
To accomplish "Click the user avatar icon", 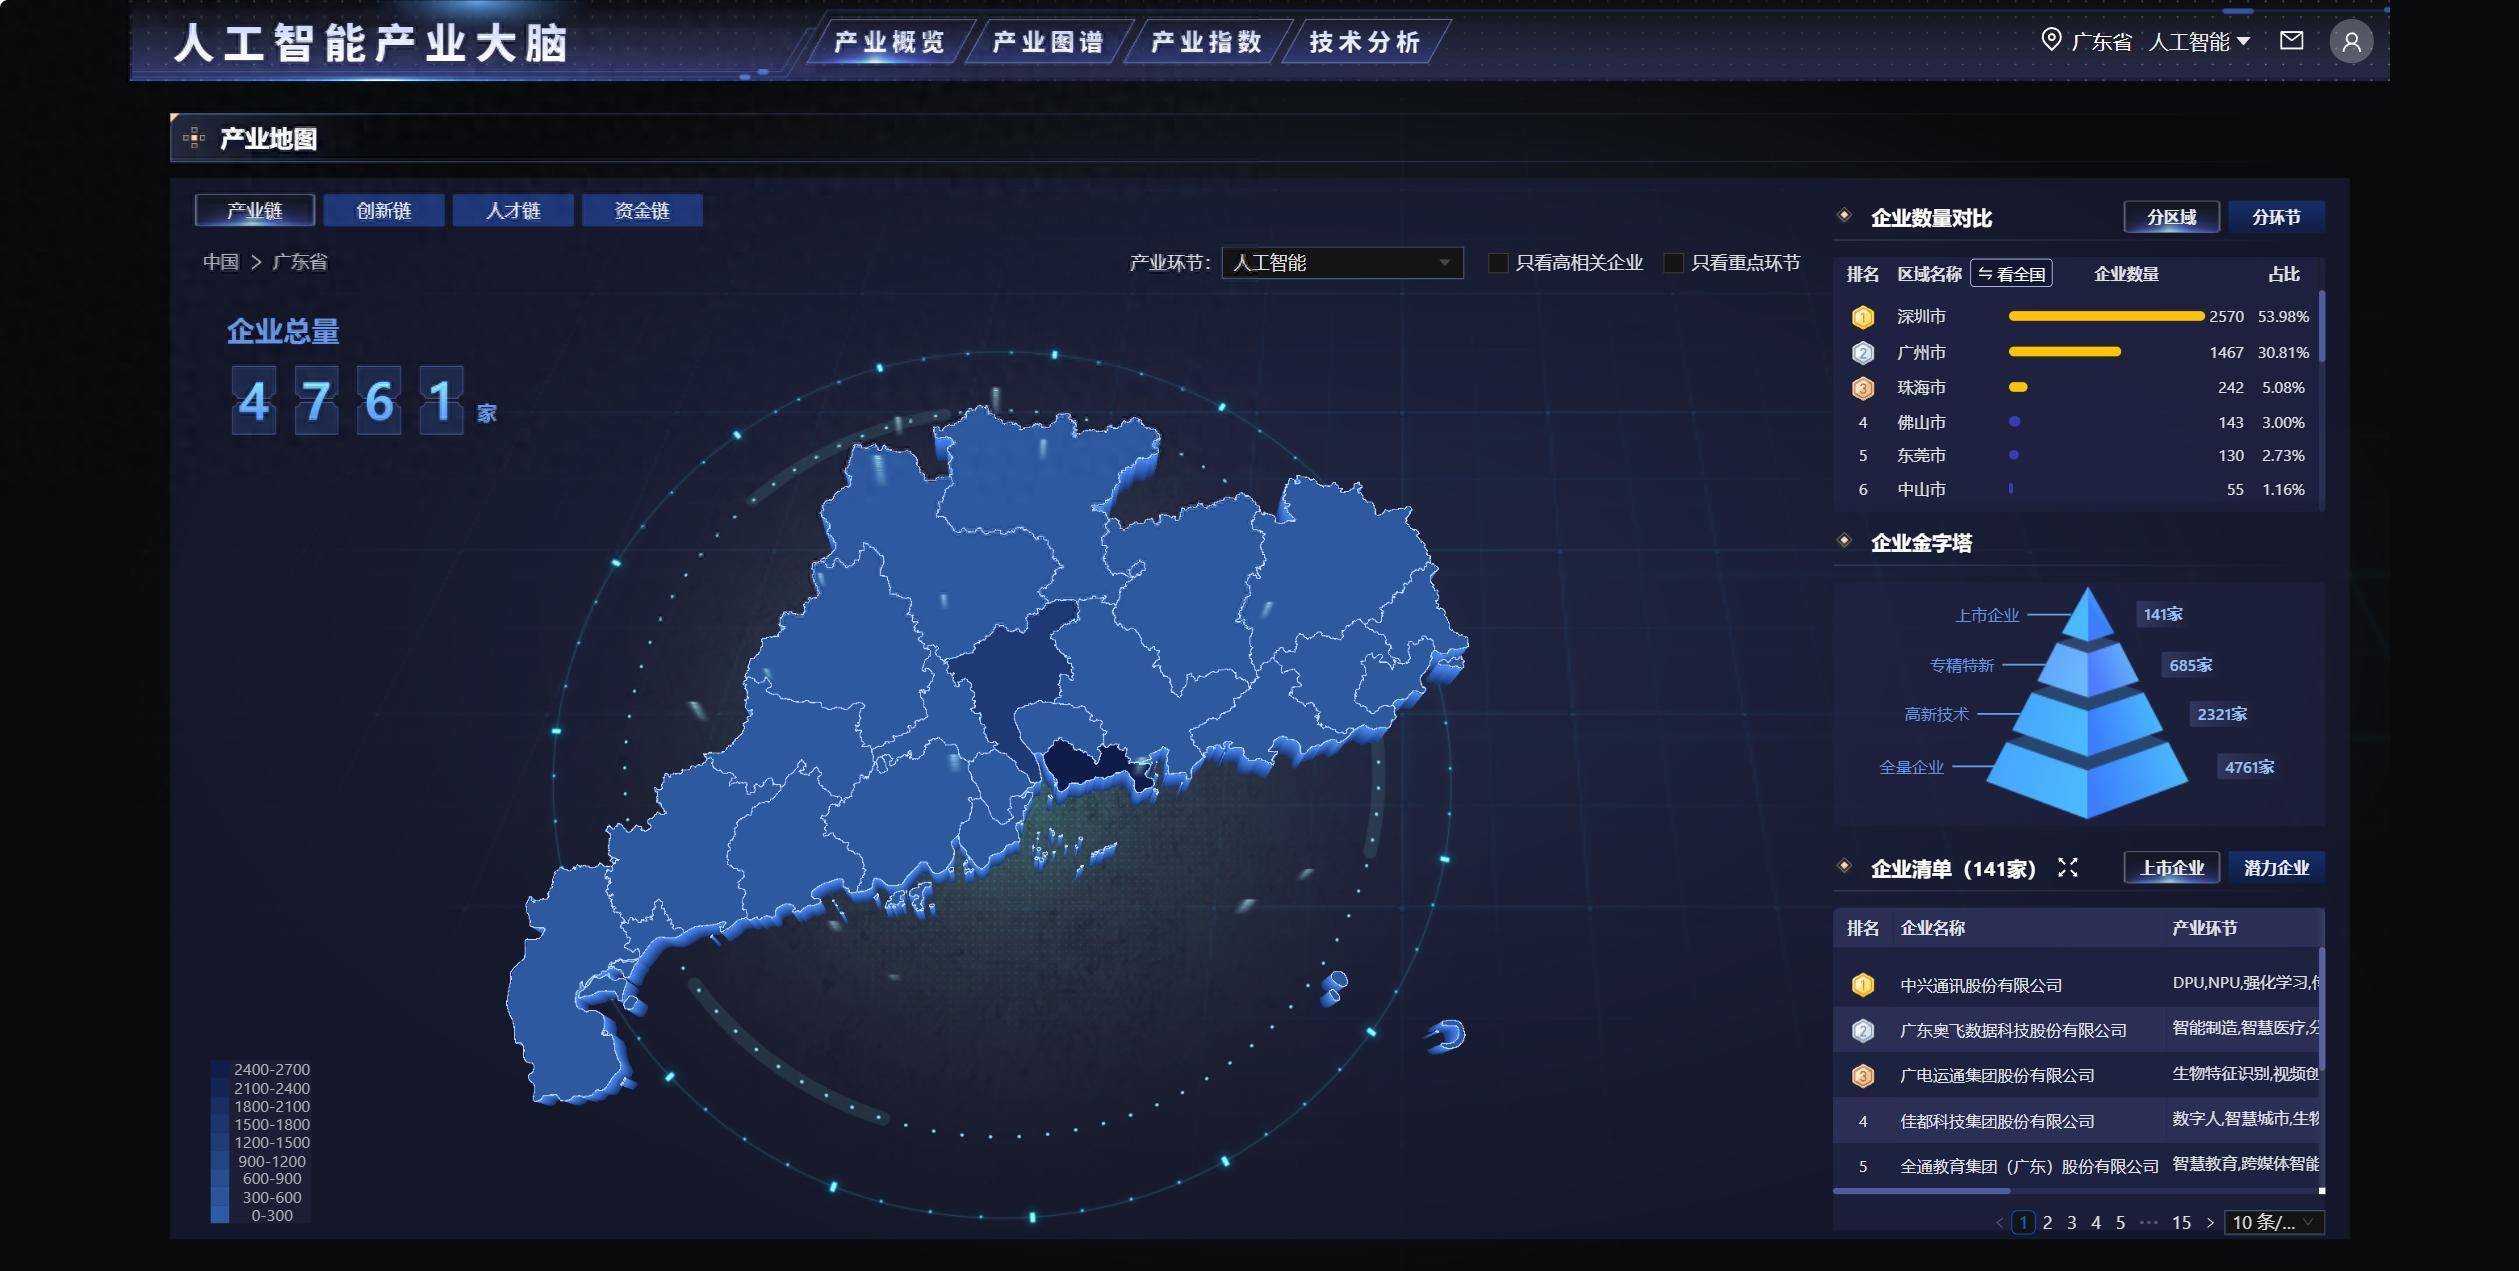I will 2351,42.
